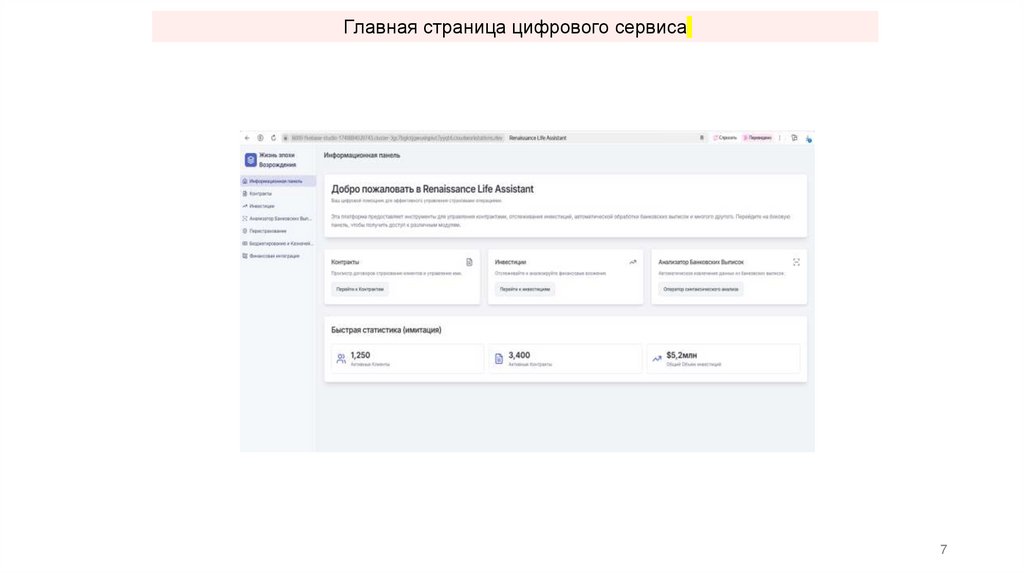Image resolution: width=1024 pixels, height=574 pixels.
Task: Click the 'Информационная панель' page header
Action: click(x=362, y=155)
